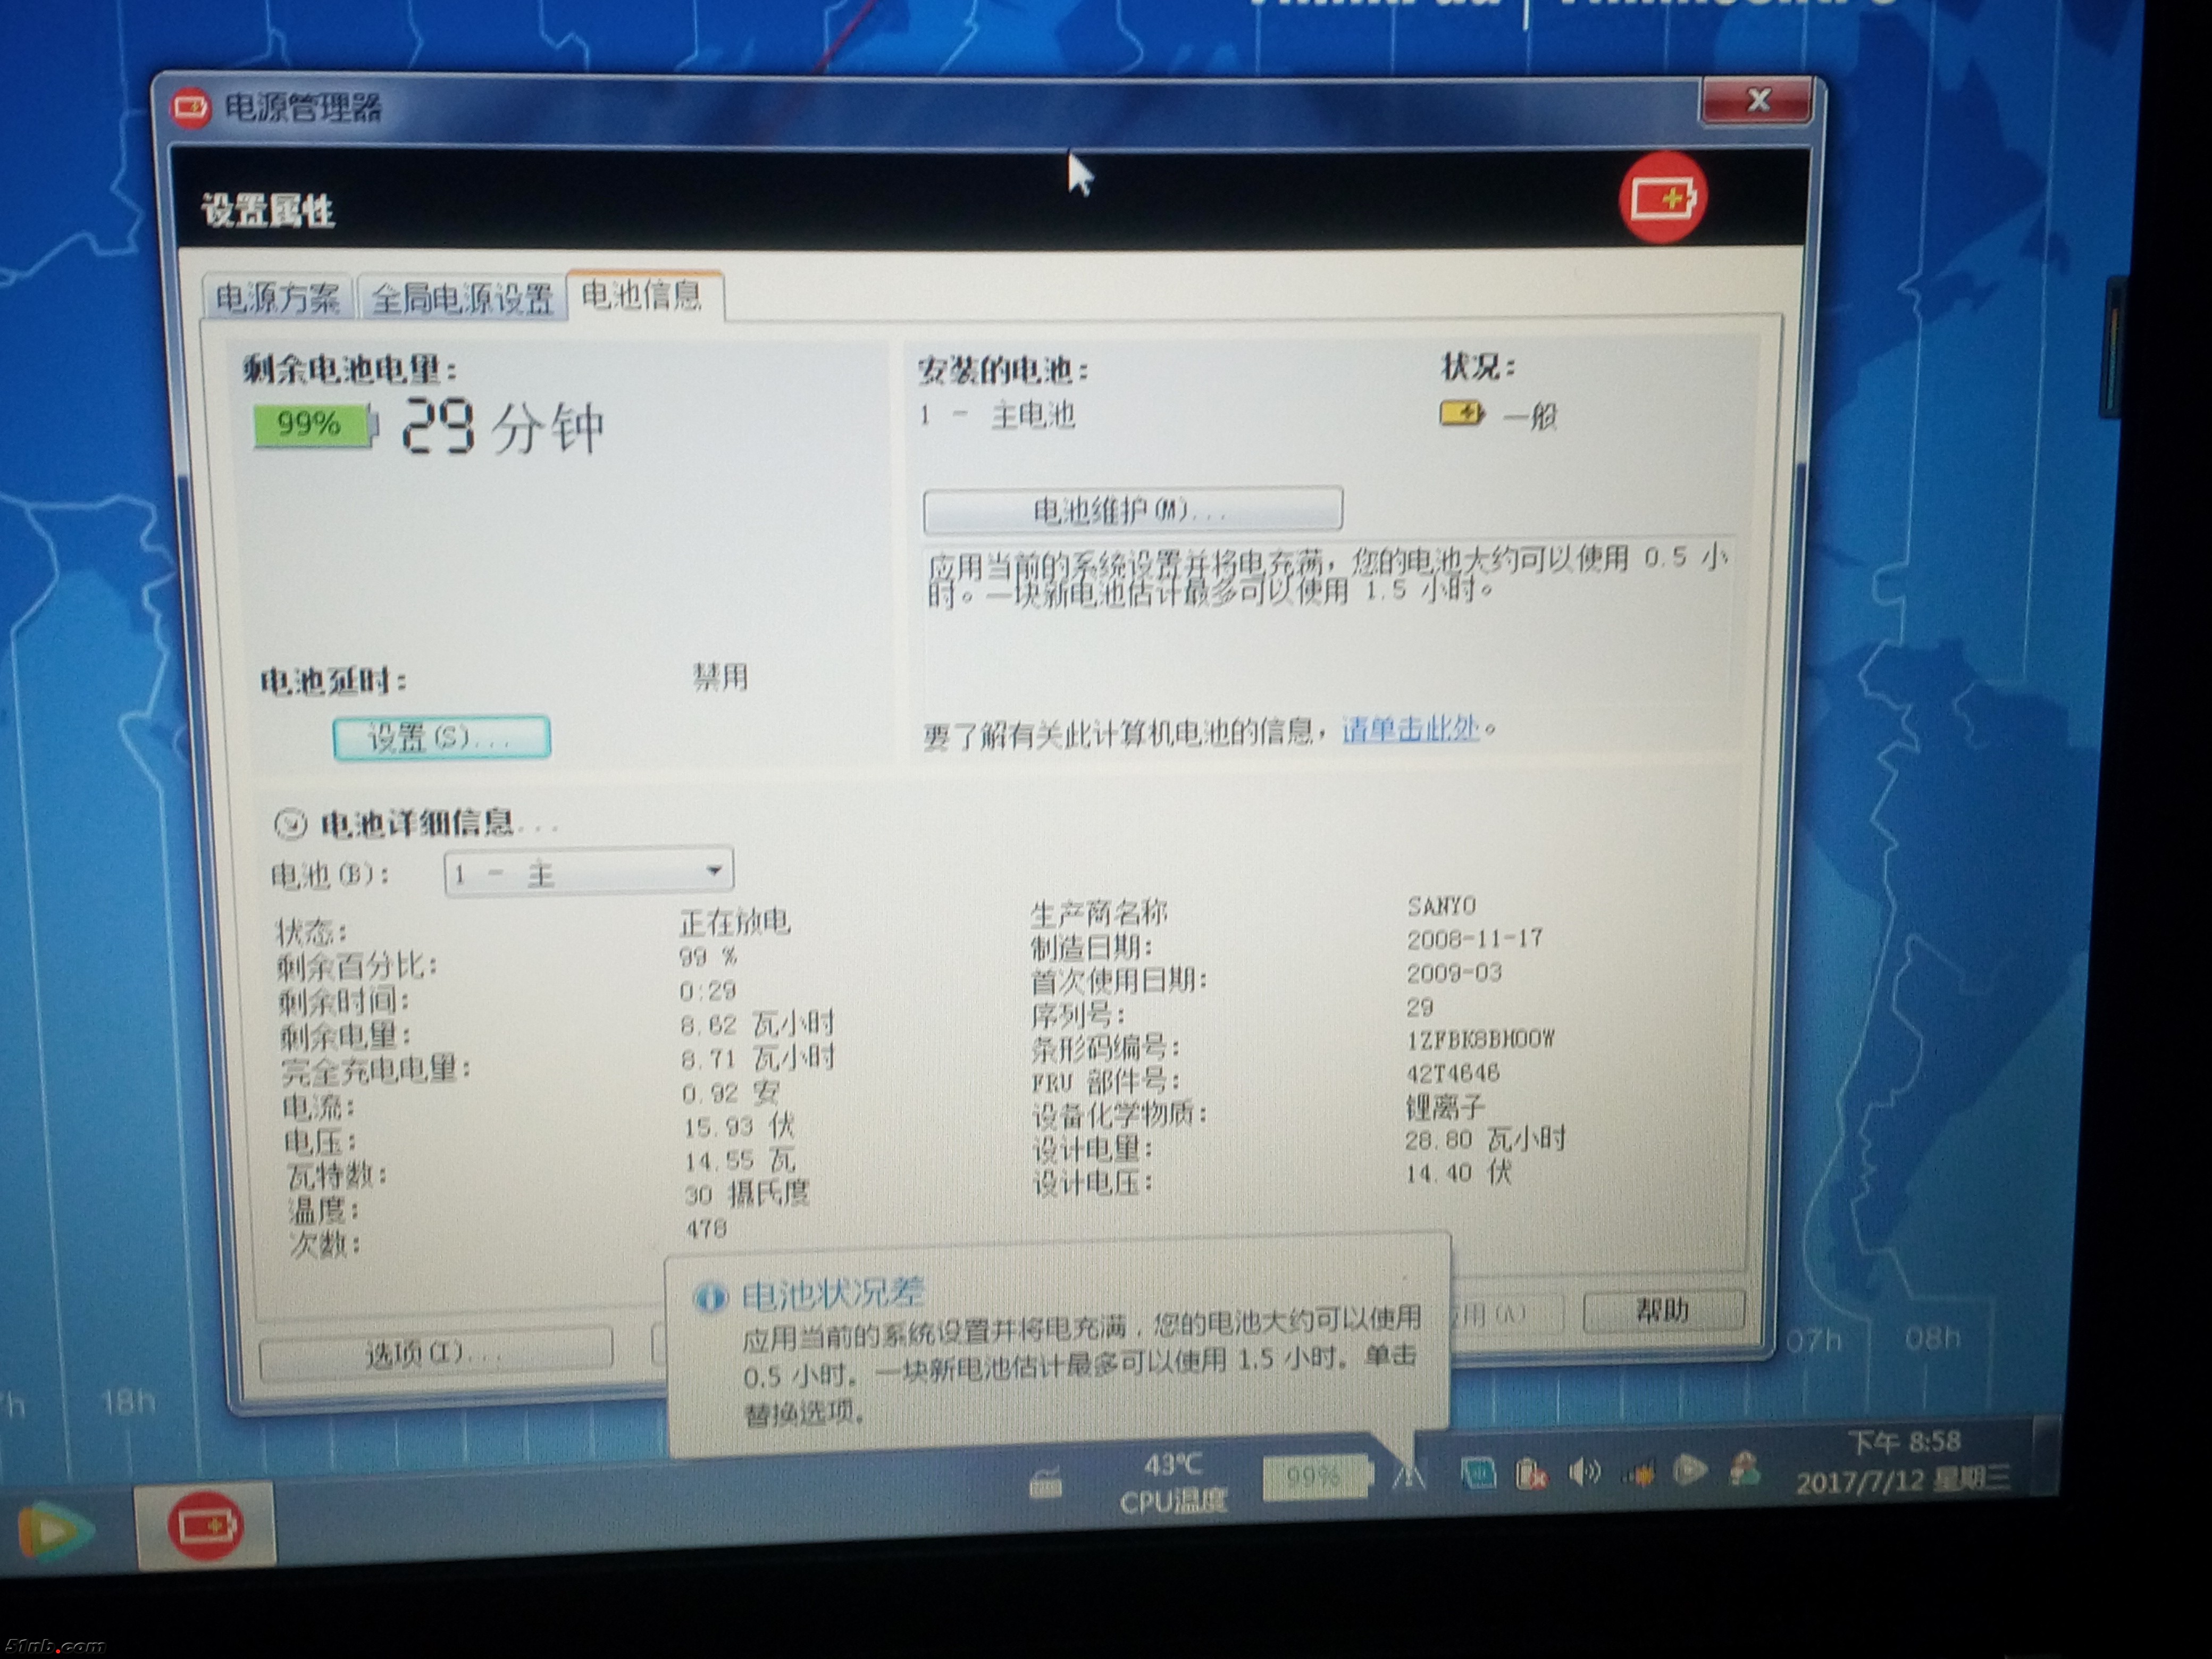The image size is (2212, 1659).
Task: Click the 设置(S)... button
Action: click(x=441, y=738)
